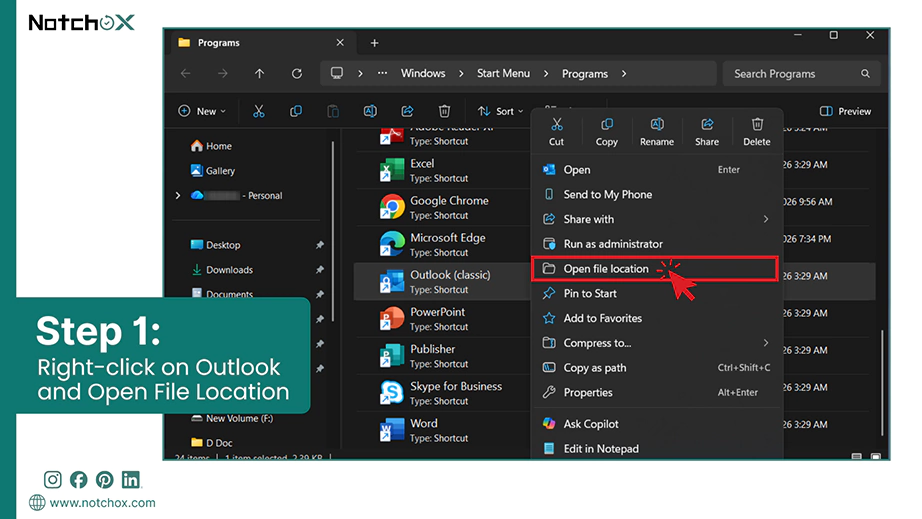922x519 pixels.
Task: Close the Programs tab
Action: pos(340,42)
